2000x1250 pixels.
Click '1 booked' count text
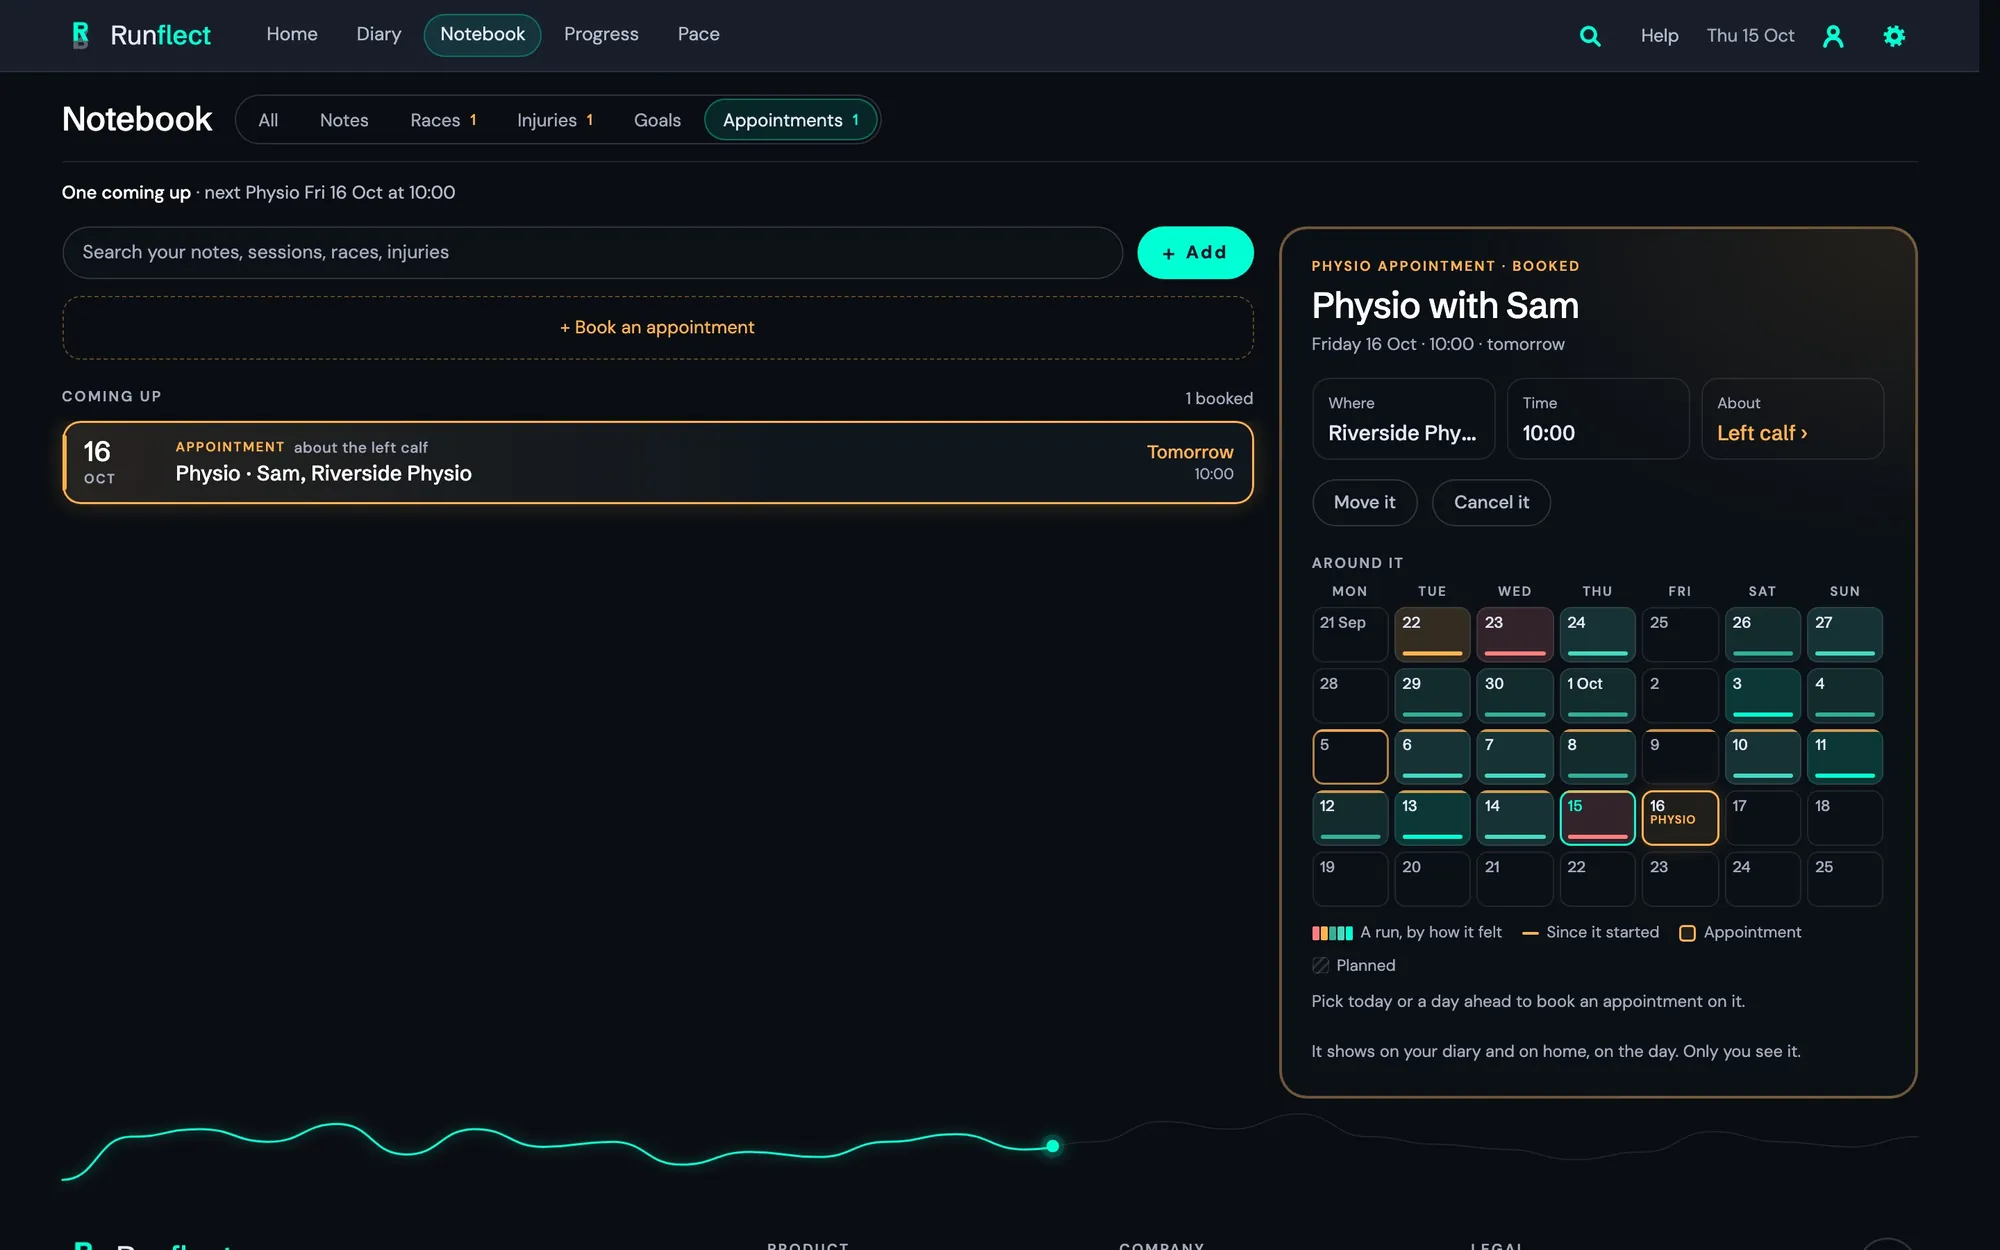[1219, 398]
